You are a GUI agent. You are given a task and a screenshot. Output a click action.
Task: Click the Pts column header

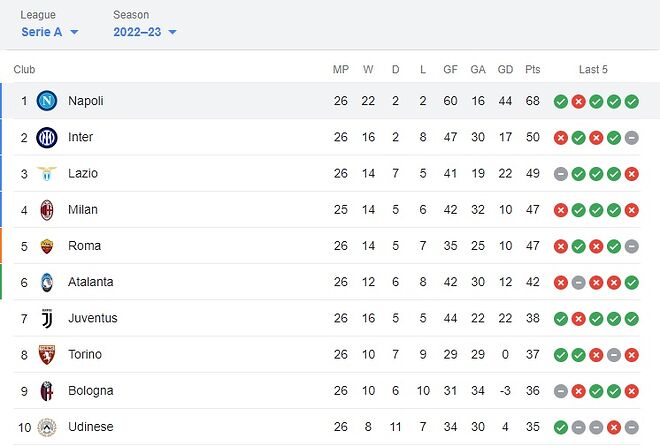[x=533, y=70]
